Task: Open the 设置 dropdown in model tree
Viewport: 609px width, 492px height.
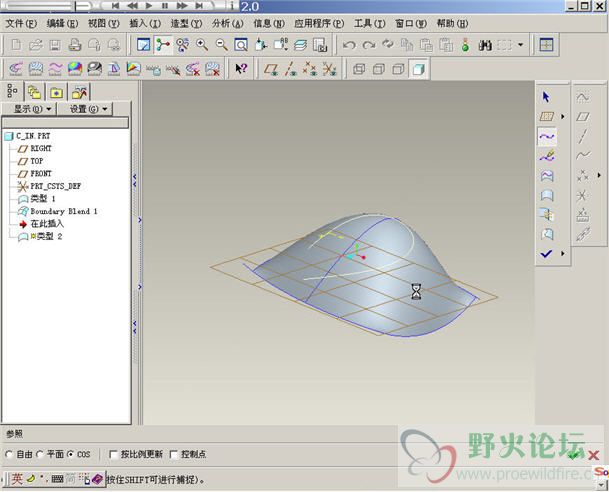Action: [89, 109]
